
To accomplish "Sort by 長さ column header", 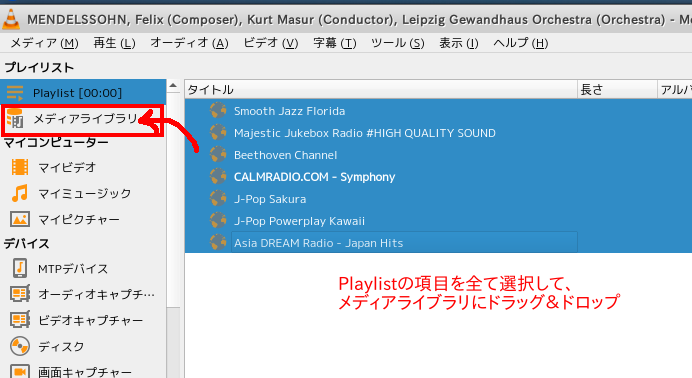I will point(617,90).
